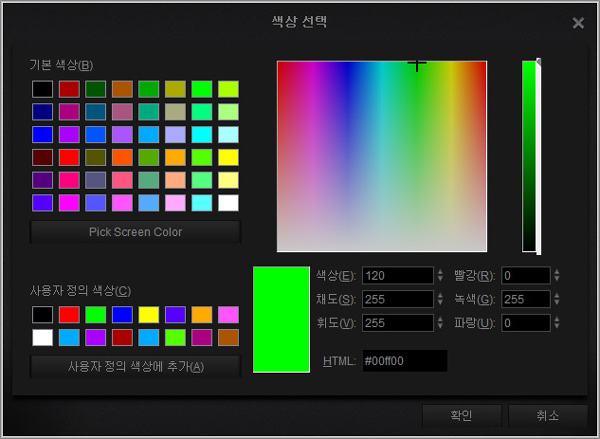Screen dimensions: 600x439
Task: Click the green brightness gradient strip
Action: [529, 156]
